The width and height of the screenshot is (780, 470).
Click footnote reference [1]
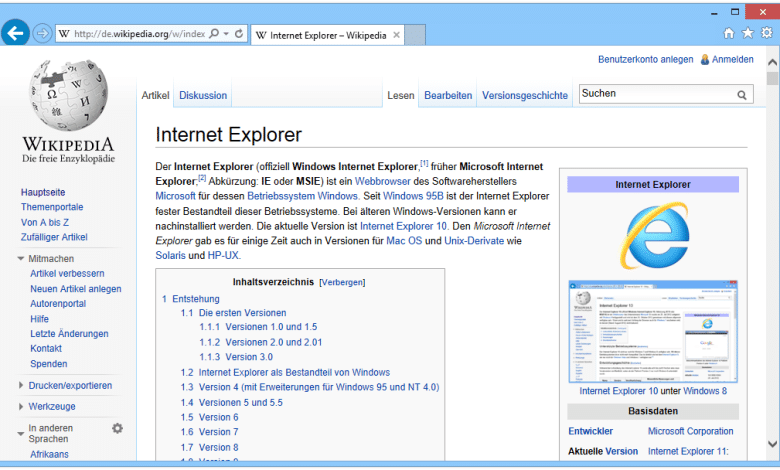pyautogui.click(x=424, y=163)
